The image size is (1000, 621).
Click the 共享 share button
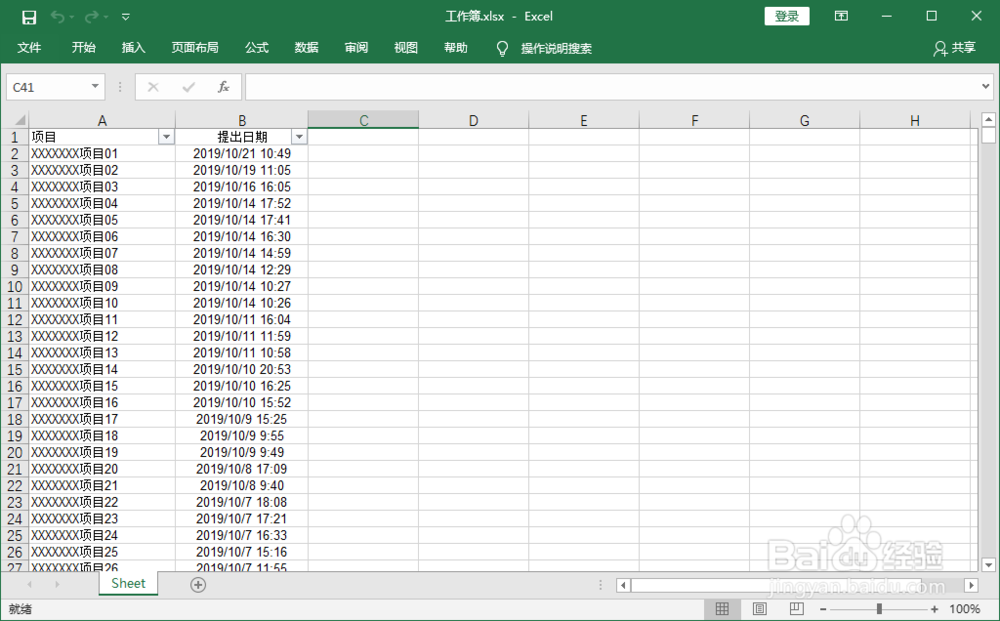955,48
